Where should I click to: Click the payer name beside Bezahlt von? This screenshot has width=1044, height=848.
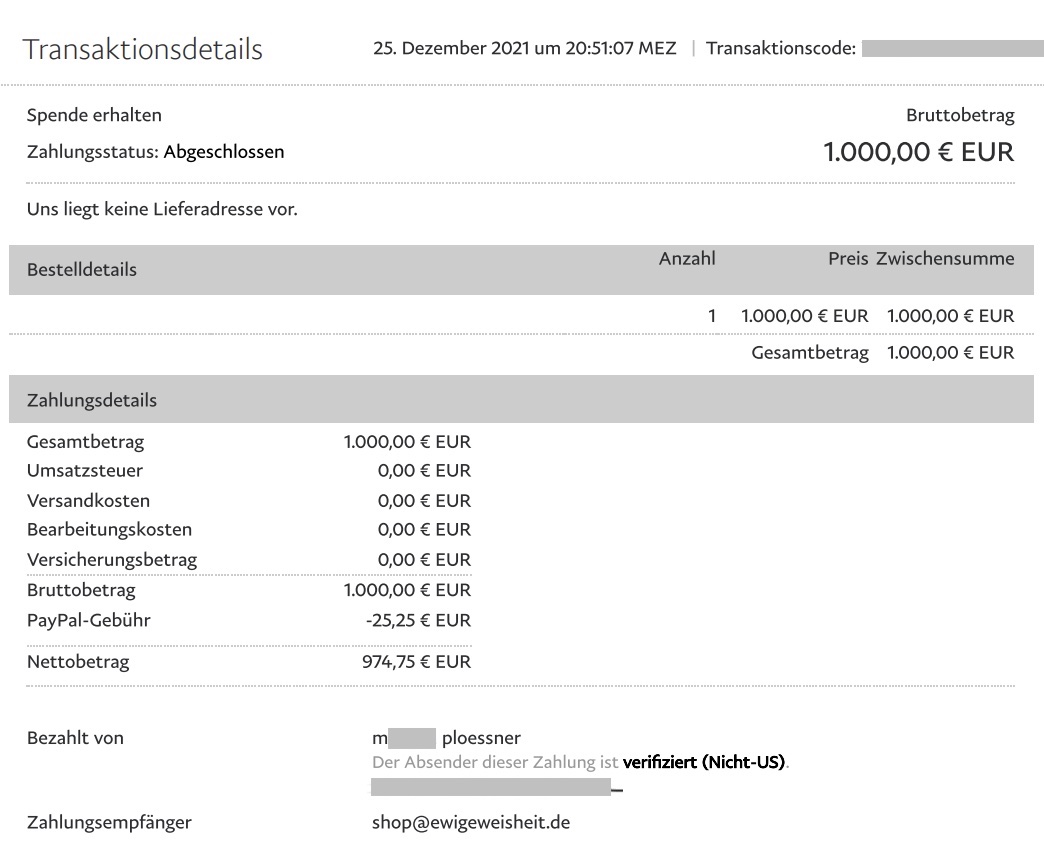pos(446,738)
